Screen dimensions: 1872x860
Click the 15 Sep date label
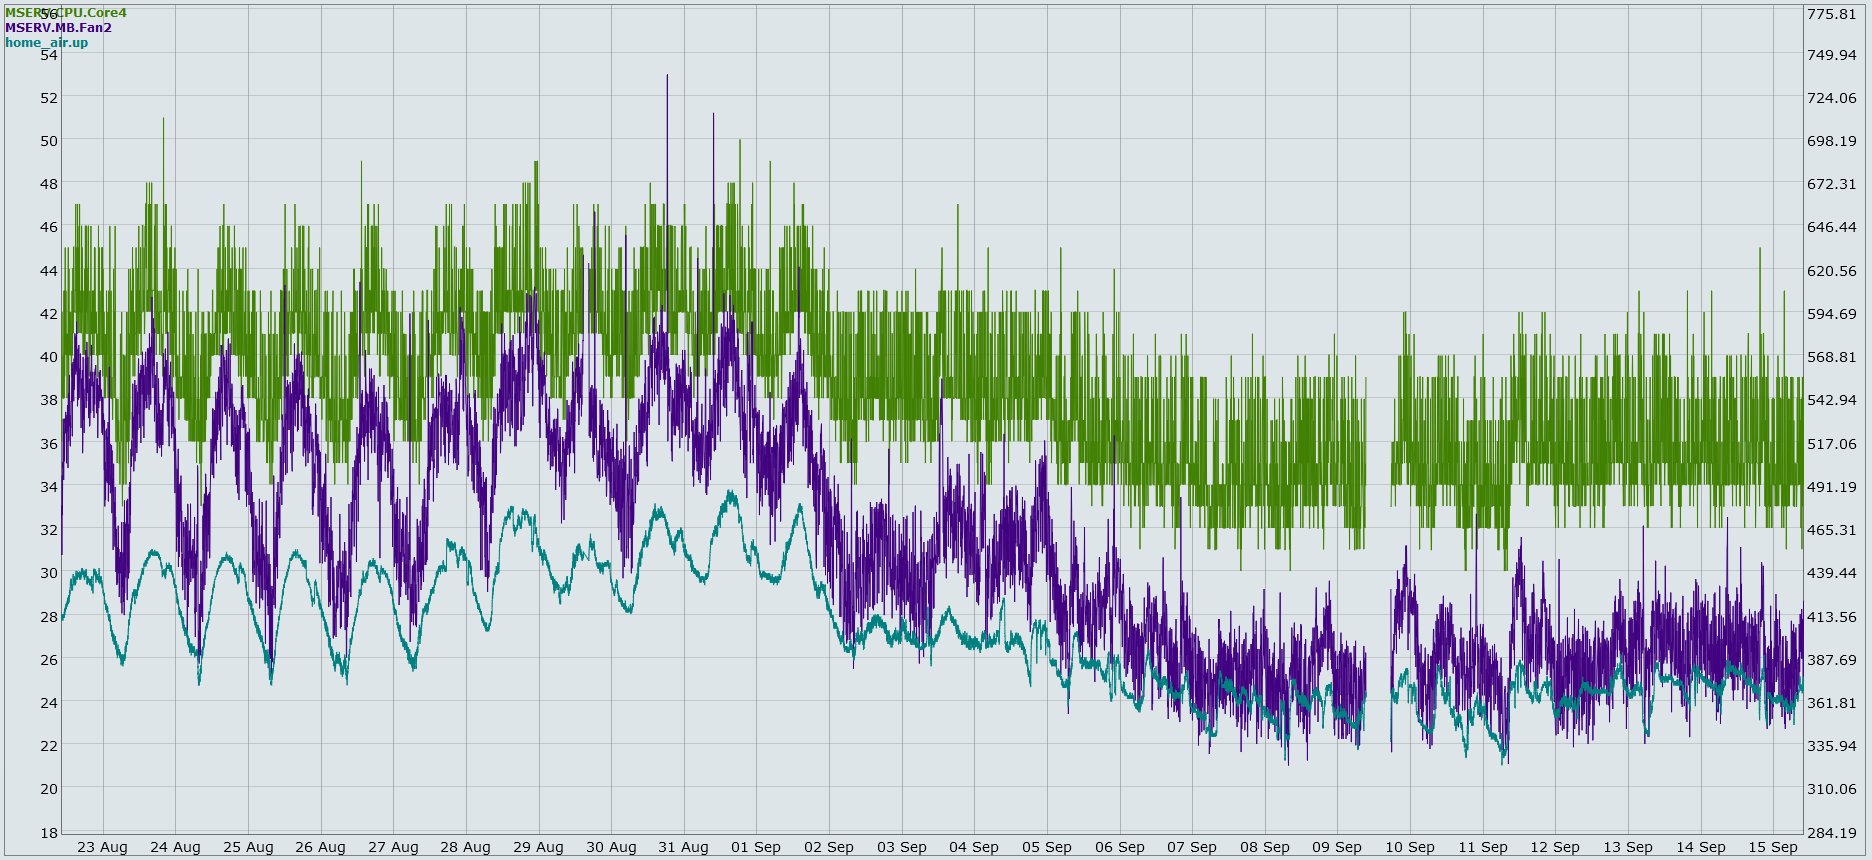click(1773, 847)
